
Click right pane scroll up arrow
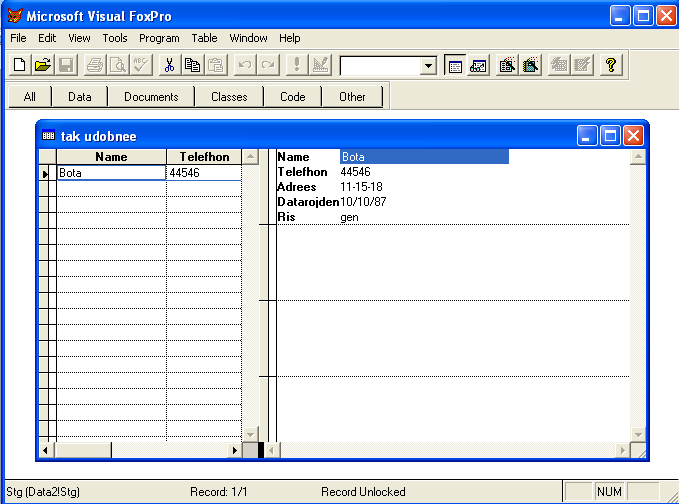[x=638, y=157]
